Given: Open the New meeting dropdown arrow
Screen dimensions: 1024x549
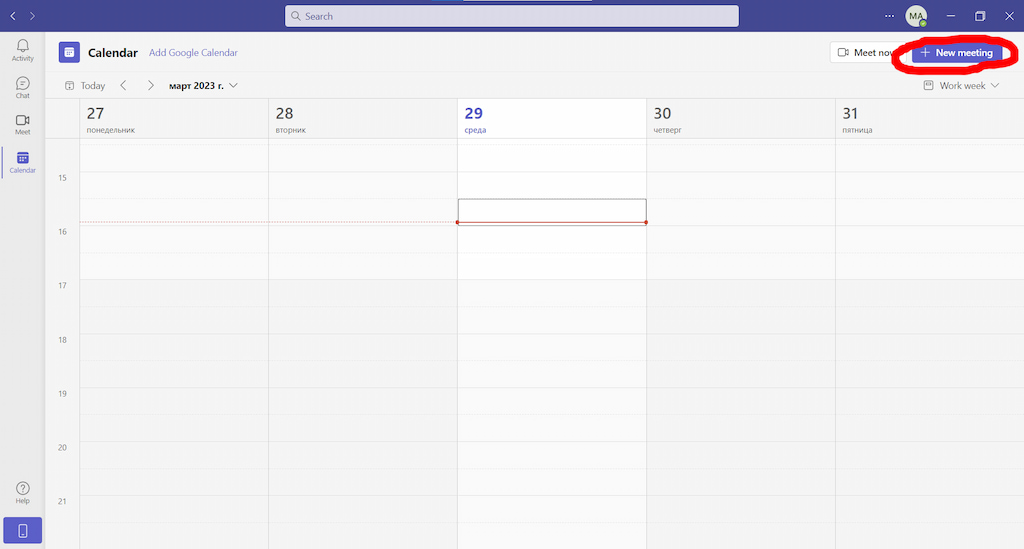Looking at the screenshot, I should (1008, 53).
